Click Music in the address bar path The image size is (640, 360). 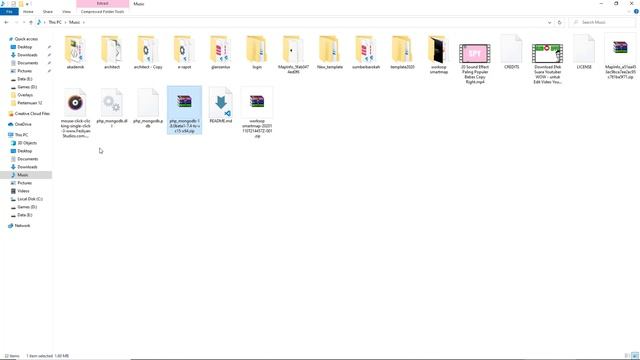point(74,22)
